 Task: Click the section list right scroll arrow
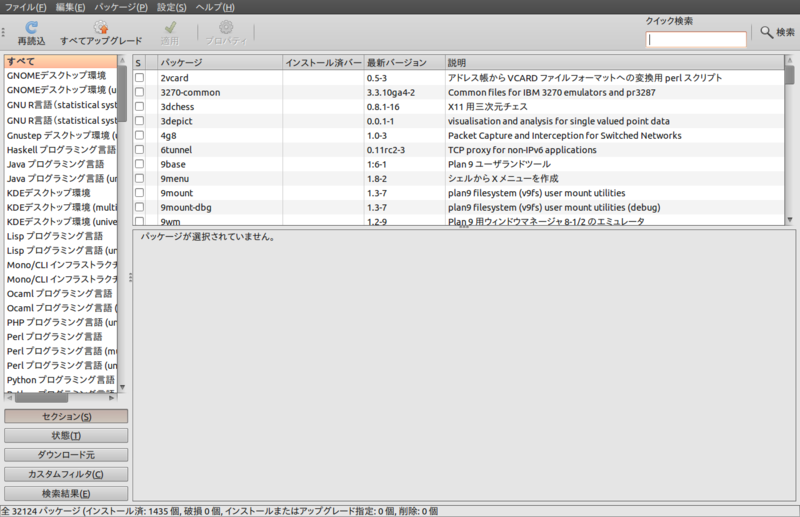click(112, 398)
